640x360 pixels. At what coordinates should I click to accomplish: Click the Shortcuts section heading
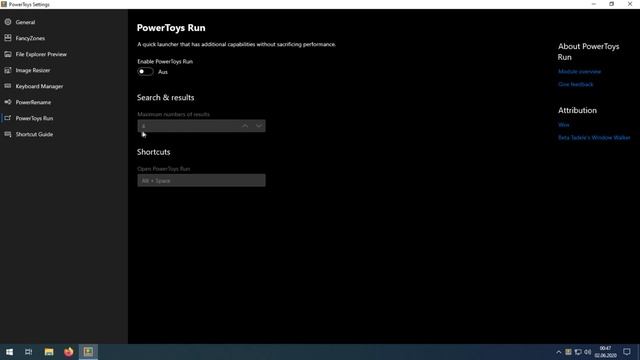(x=153, y=152)
